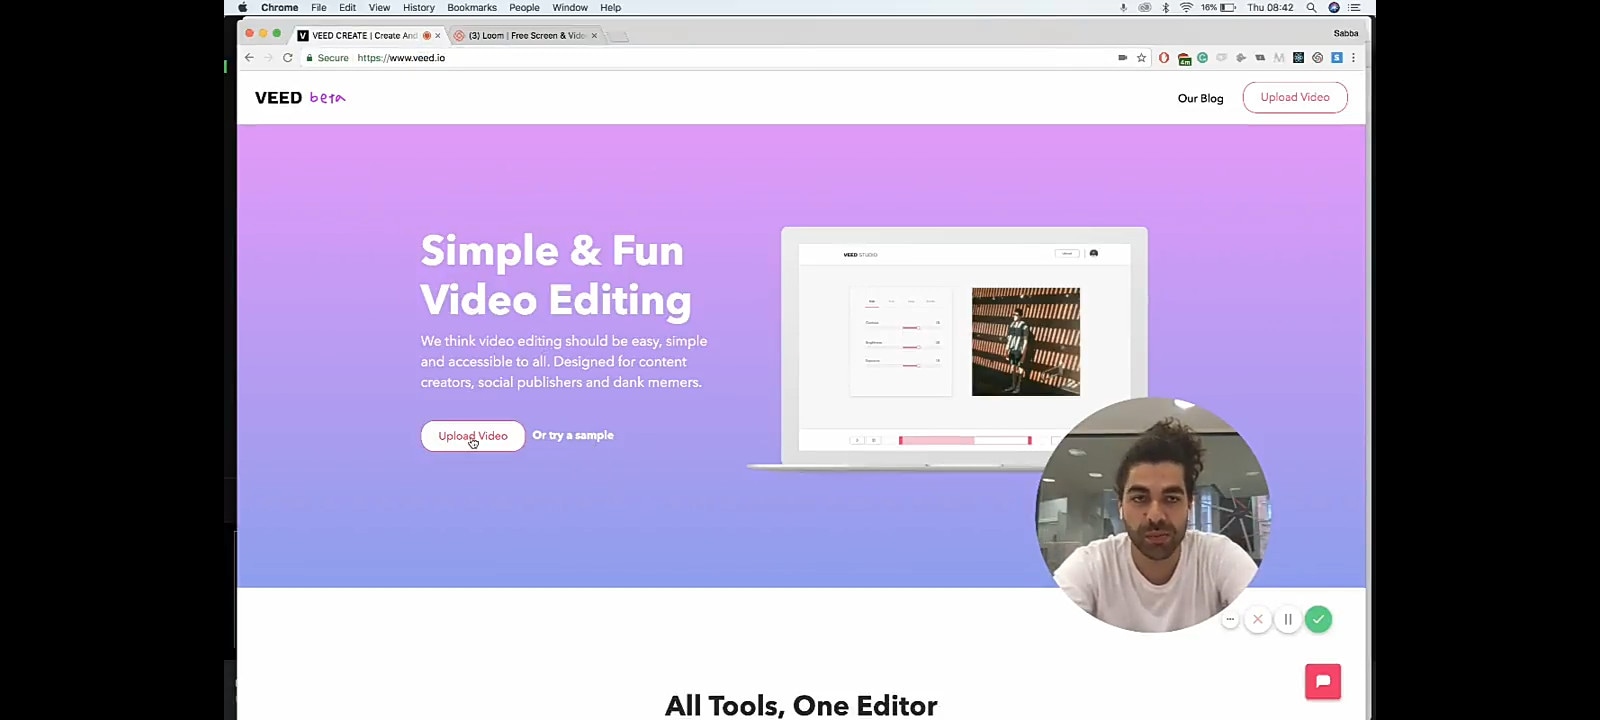Finish Loom recording with green checkmark
The image size is (1600, 720).
(x=1318, y=619)
